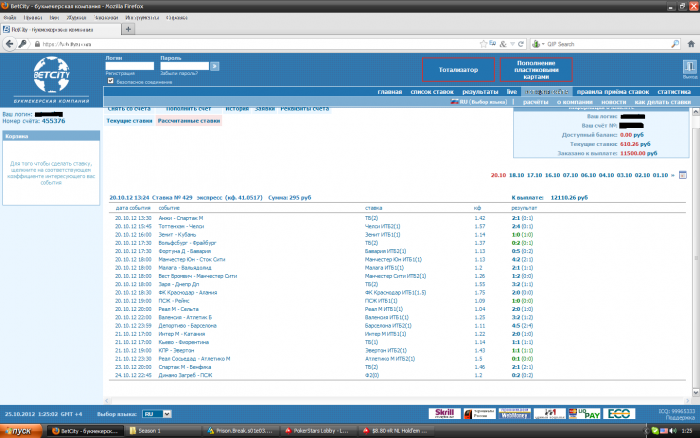The width and height of the screenshot is (700, 438).
Task: Click the bookmark star icon in the address bar
Action: (483, 44)
